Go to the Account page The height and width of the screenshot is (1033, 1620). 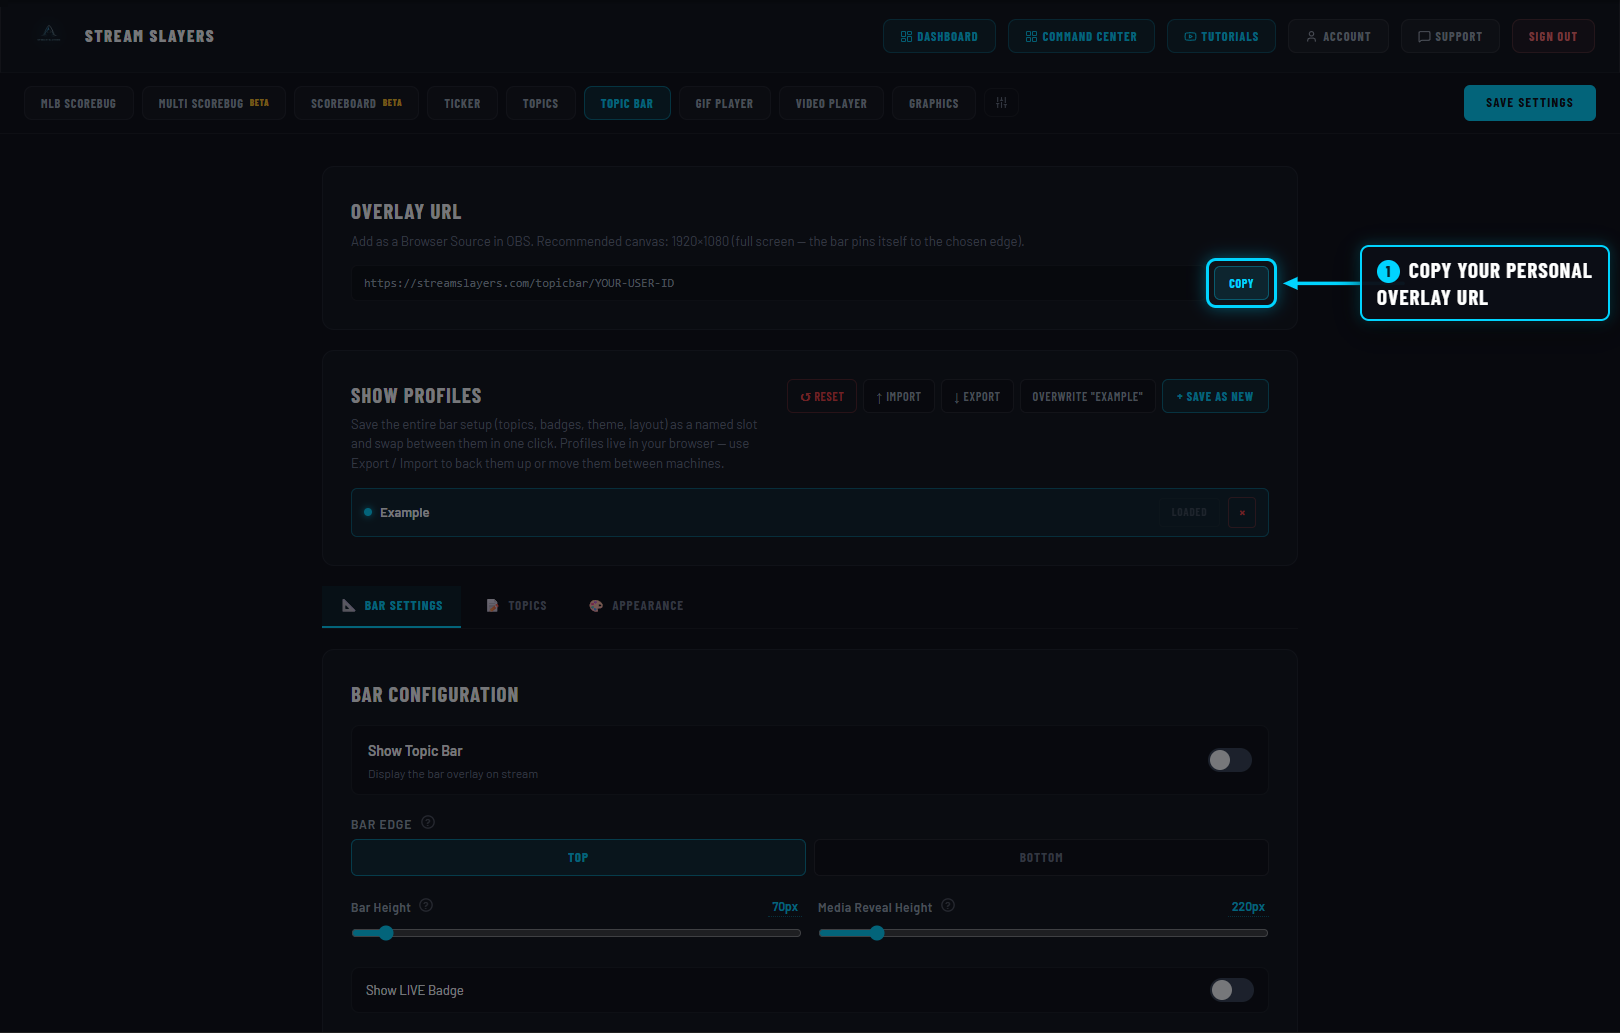(1338, 36)
